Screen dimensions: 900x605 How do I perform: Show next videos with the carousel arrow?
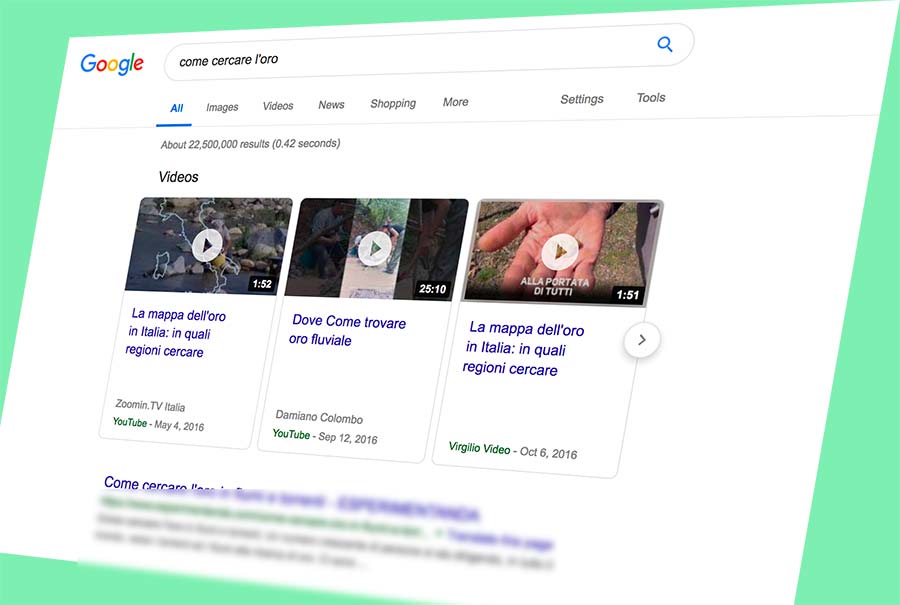642,340
